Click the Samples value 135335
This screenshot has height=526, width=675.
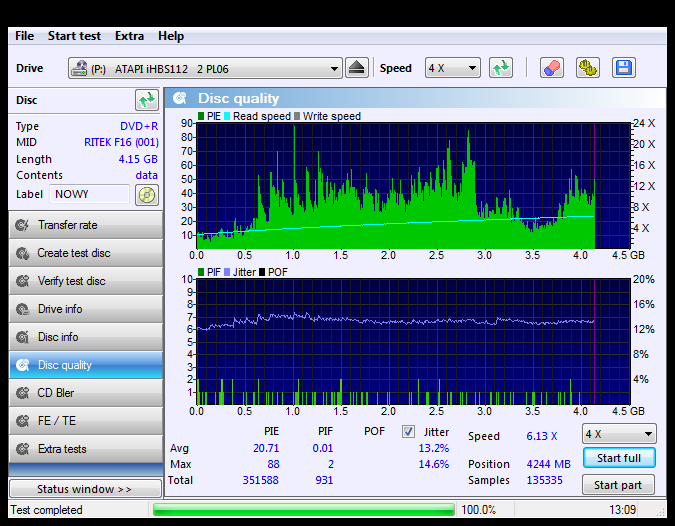click(544, 480)
